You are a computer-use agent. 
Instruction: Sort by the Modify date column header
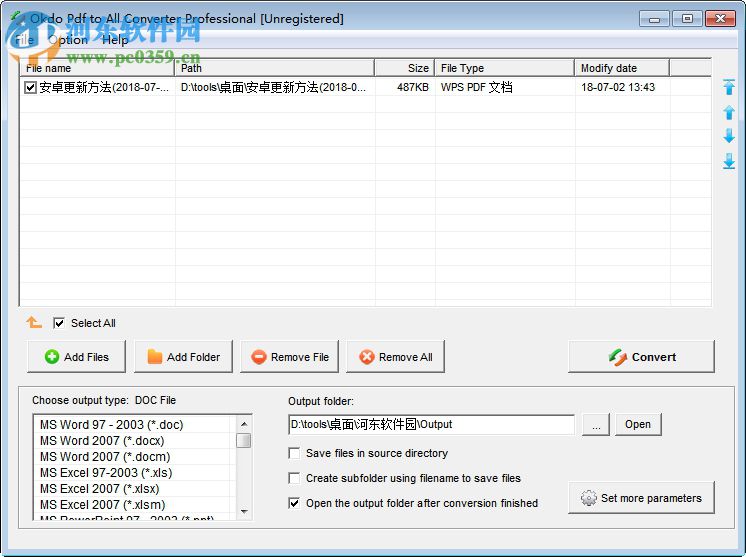pos(622,68)
